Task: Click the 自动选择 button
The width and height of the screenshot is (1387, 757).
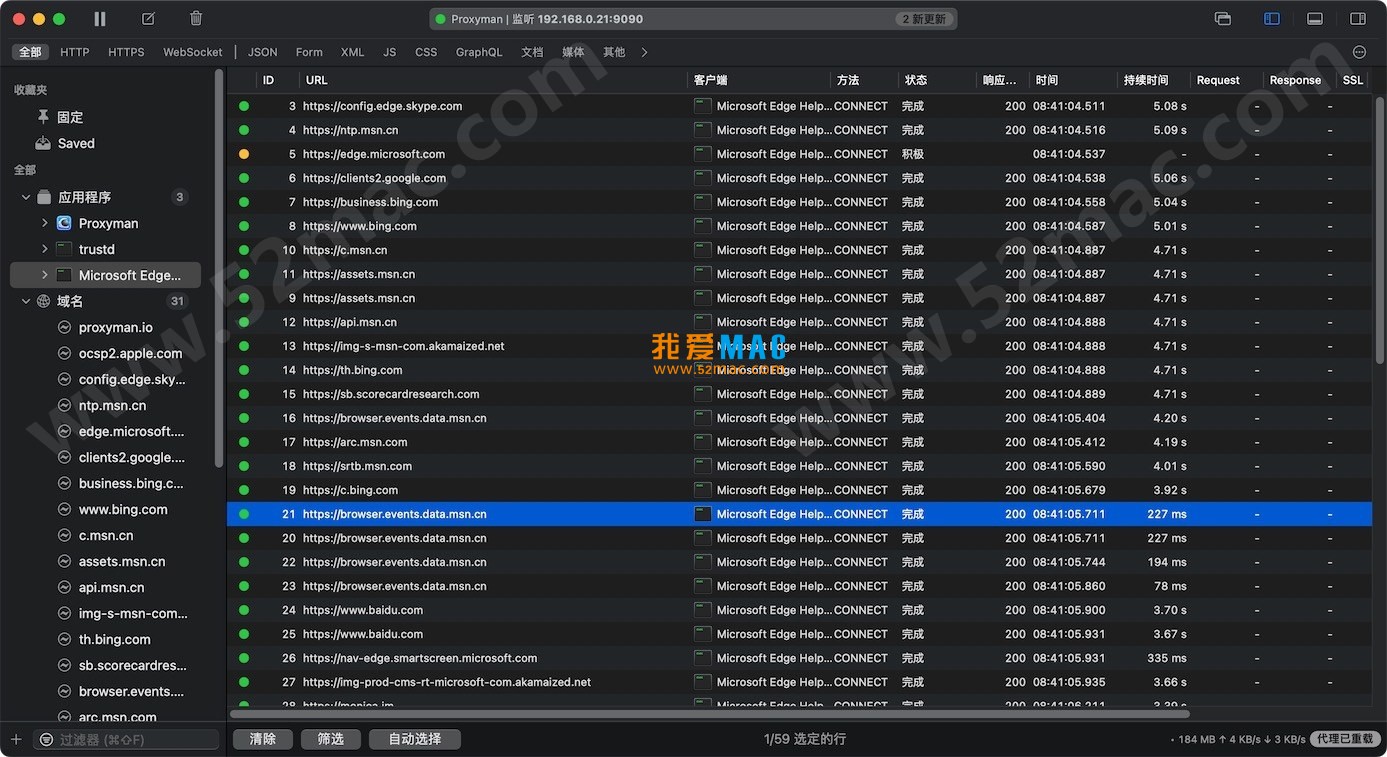Action: coord(415,739)
